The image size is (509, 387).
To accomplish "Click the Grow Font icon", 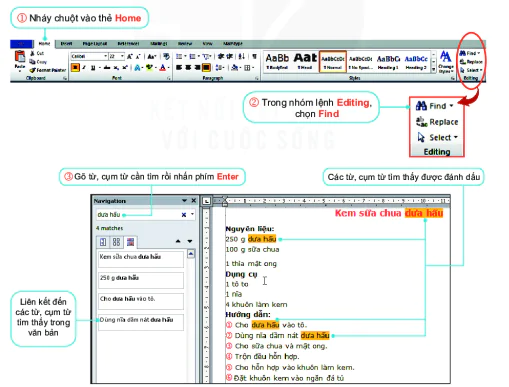I will pos(130,56).
